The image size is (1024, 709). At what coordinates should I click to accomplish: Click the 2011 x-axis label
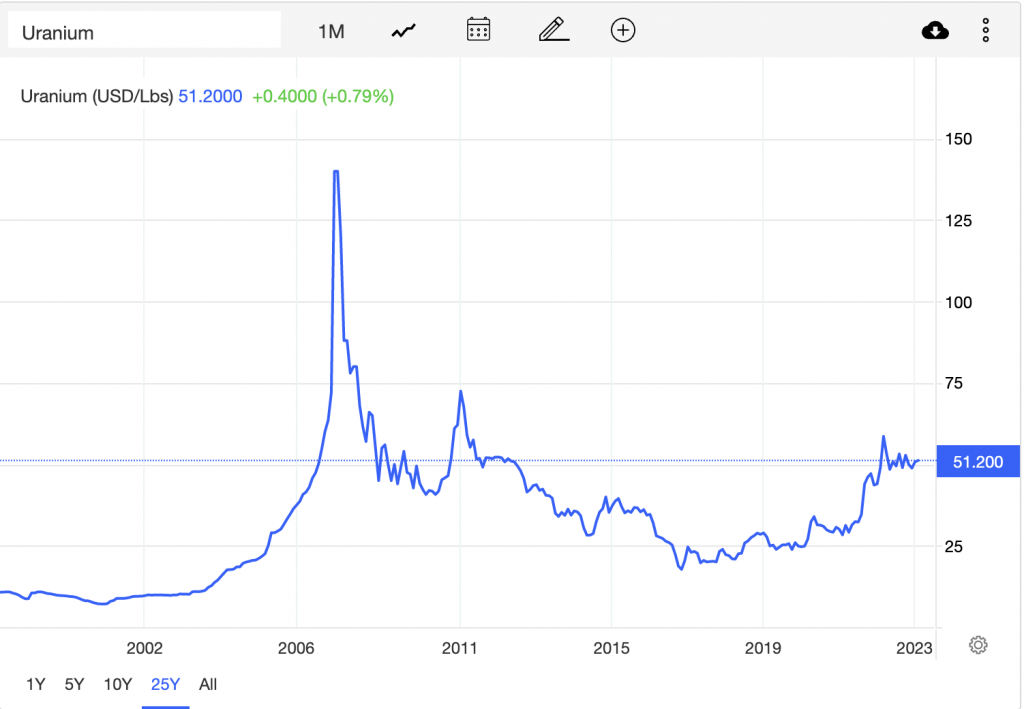pos(460,648)
